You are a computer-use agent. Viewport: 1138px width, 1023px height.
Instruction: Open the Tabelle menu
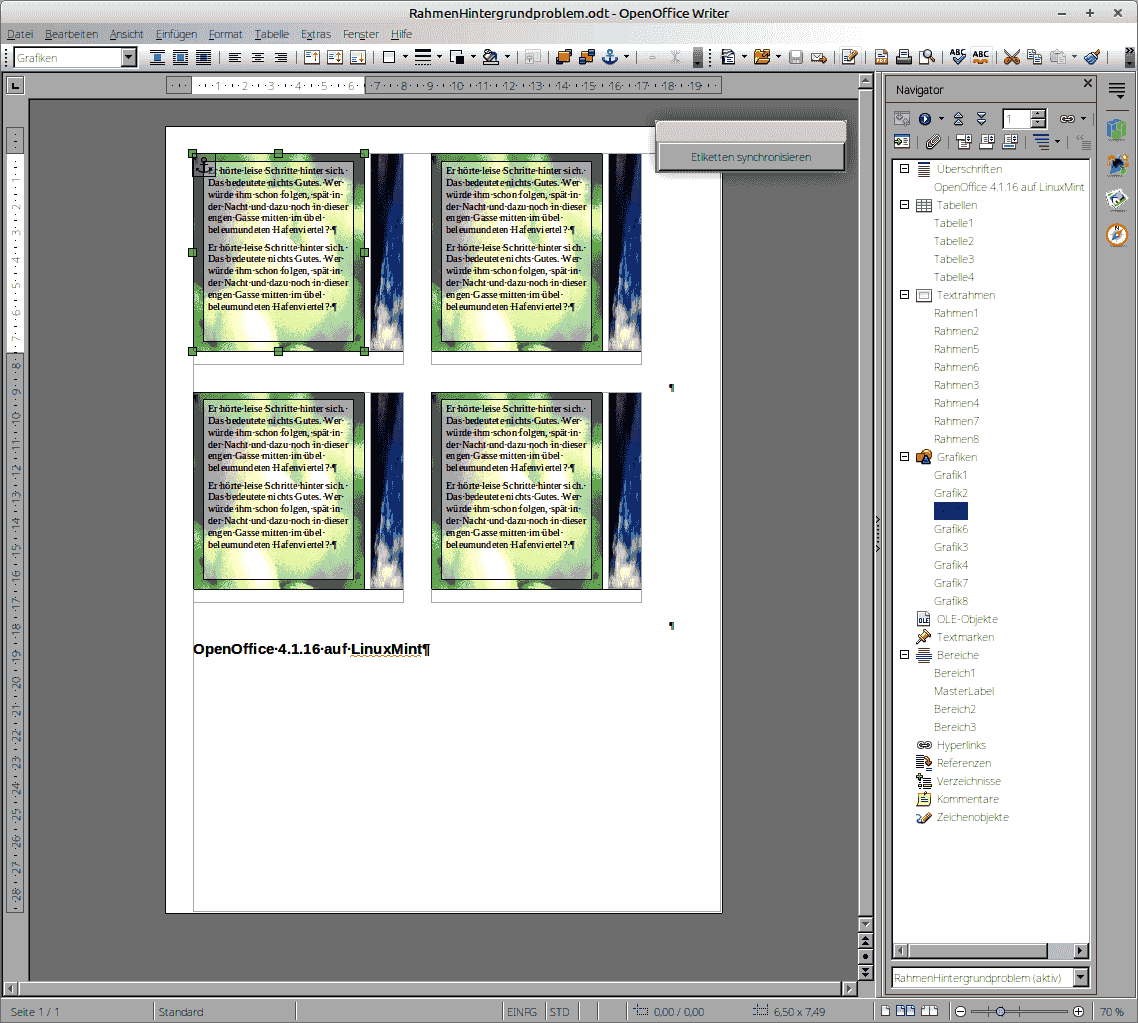(271, 34)
